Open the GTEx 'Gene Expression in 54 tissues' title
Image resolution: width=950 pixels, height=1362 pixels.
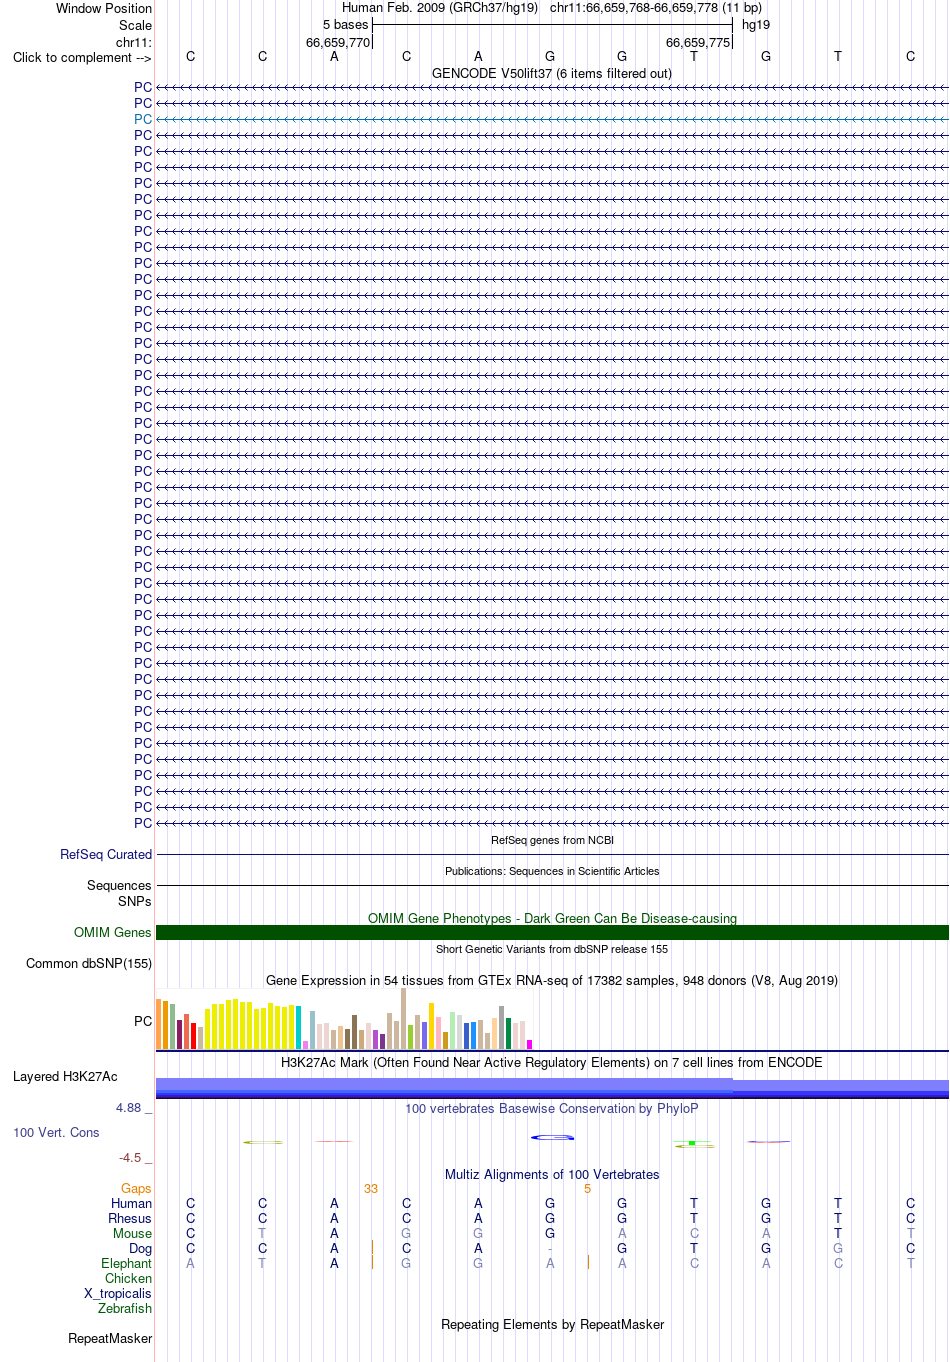pos(552,980)
